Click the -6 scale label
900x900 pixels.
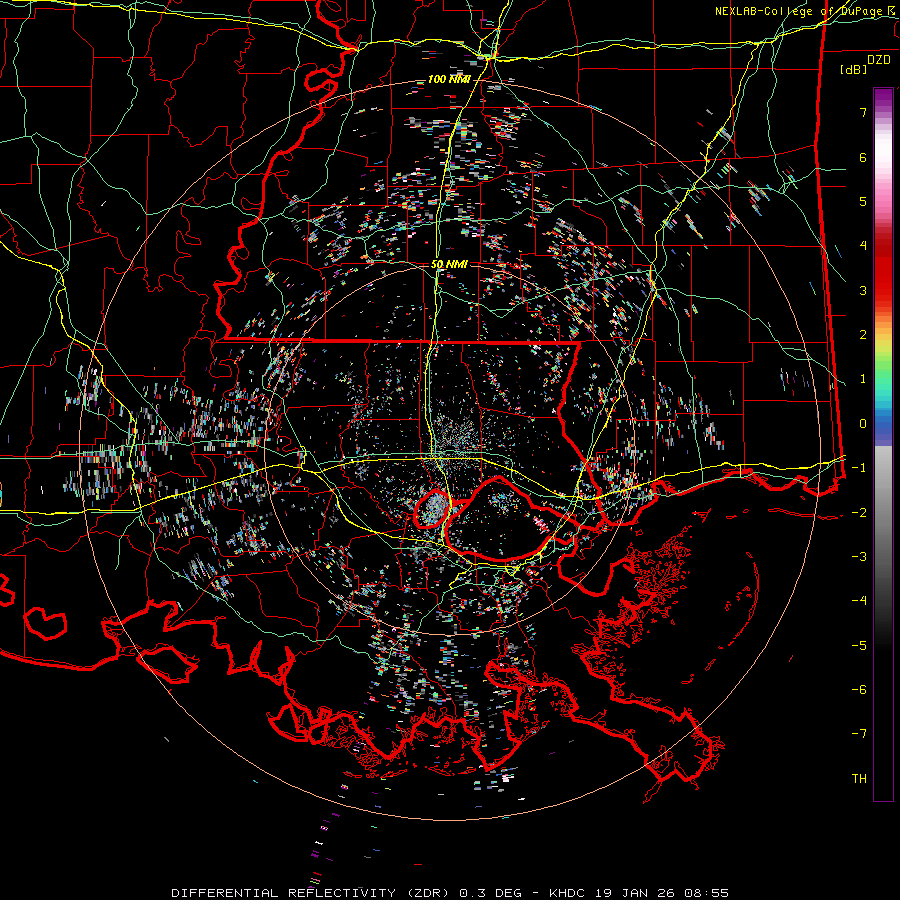859,689
